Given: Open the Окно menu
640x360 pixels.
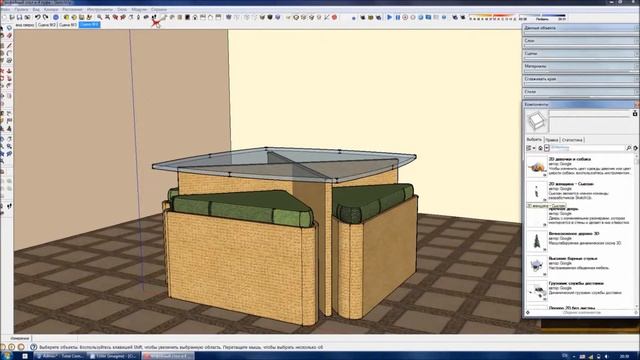Looking at the screenshot, I should coord(122,9).
